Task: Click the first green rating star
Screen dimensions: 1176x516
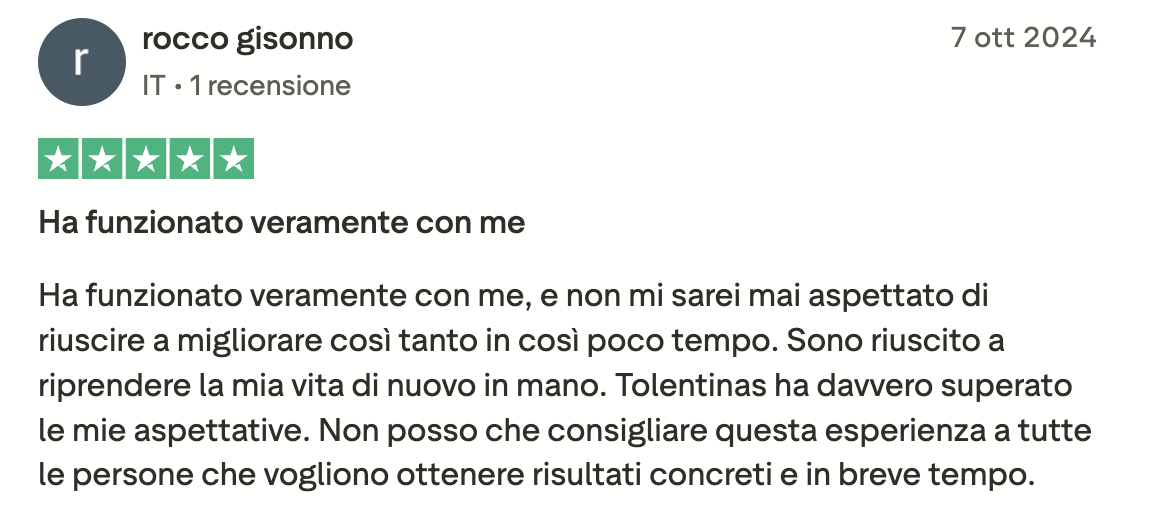Action: click(58, 160)
